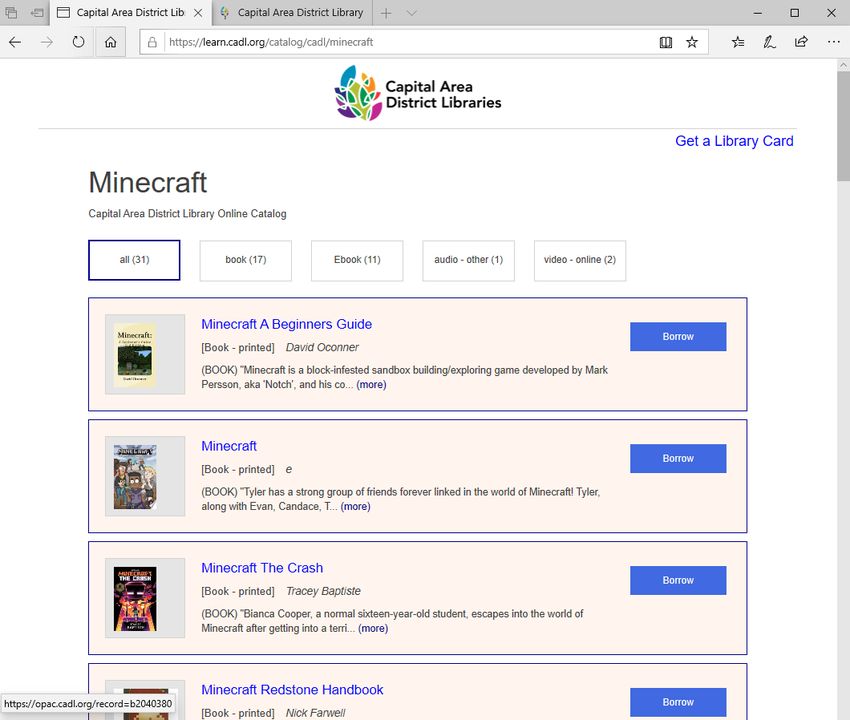This screenshot has height=720, width=850.
Task: Refresh the current page
Action: (x=79, y=42)
